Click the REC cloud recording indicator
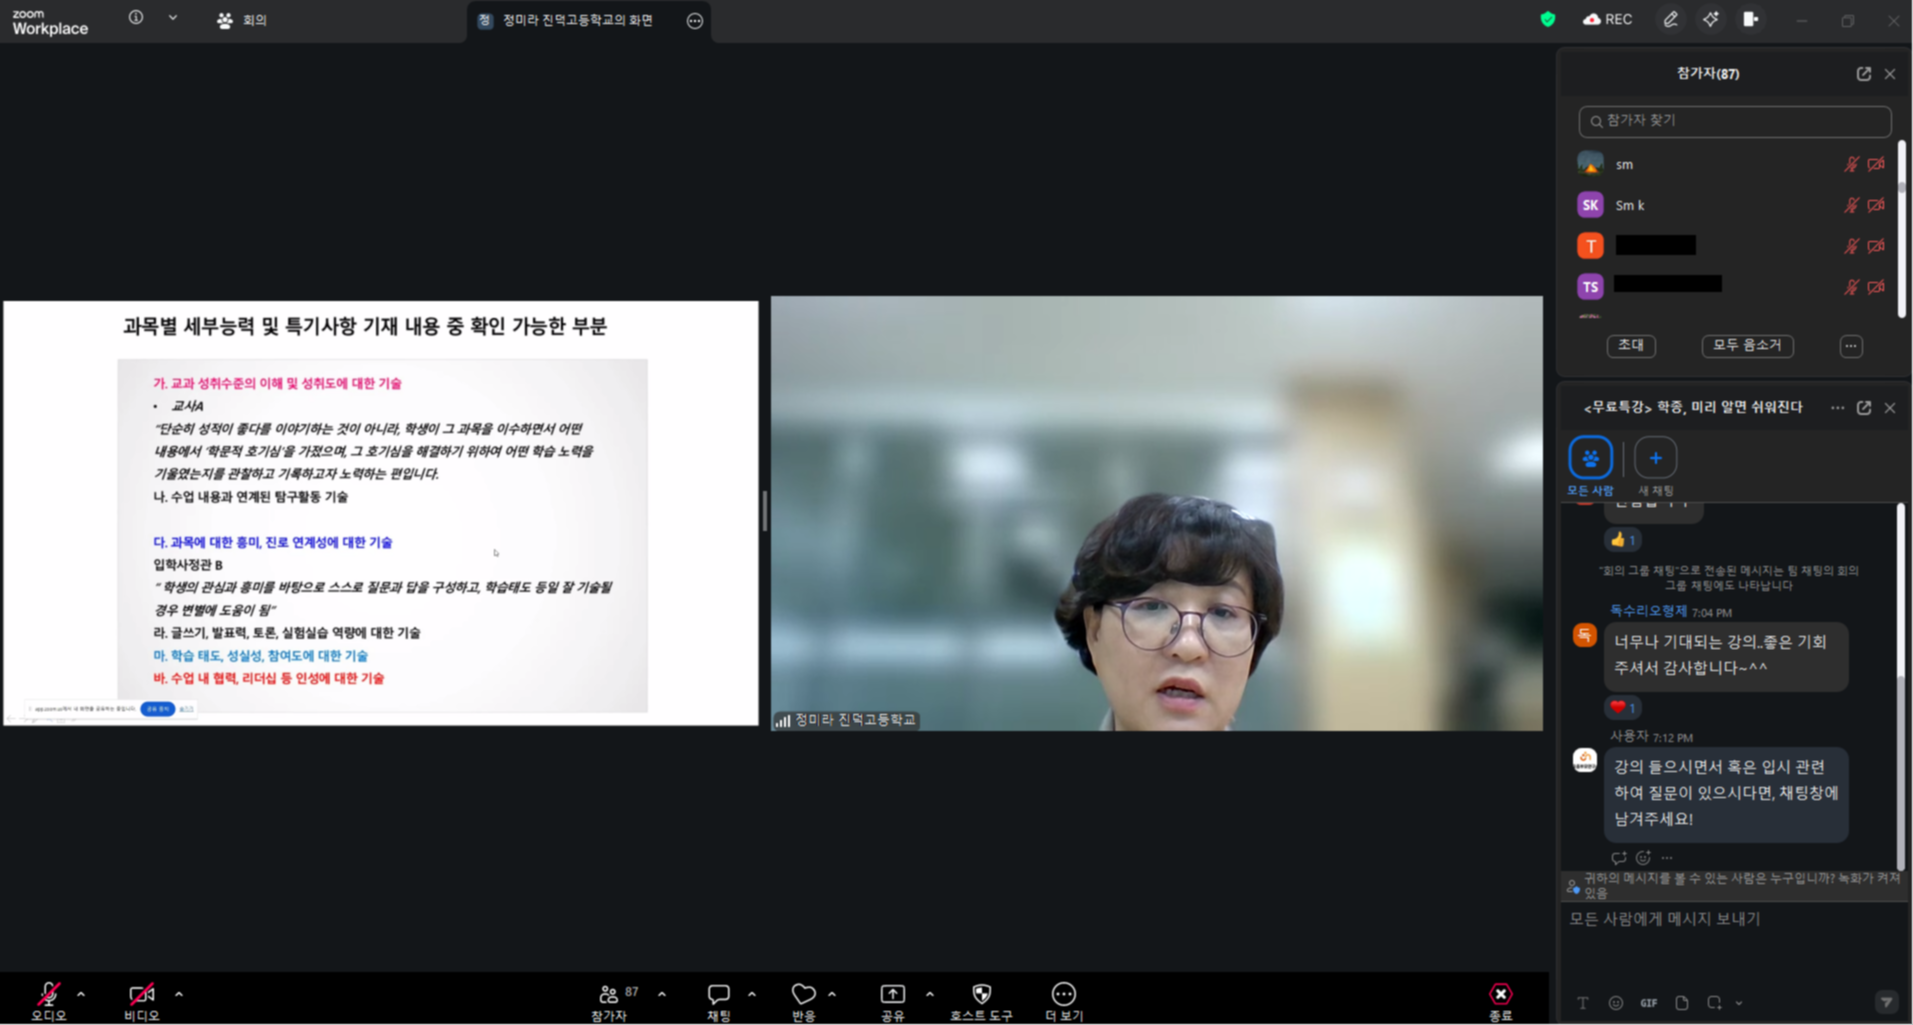 click(x=1607, y=19)
